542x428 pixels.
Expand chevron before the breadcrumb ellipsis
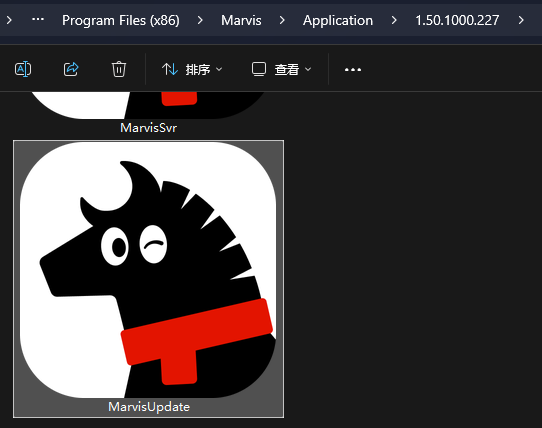(9, 20)
